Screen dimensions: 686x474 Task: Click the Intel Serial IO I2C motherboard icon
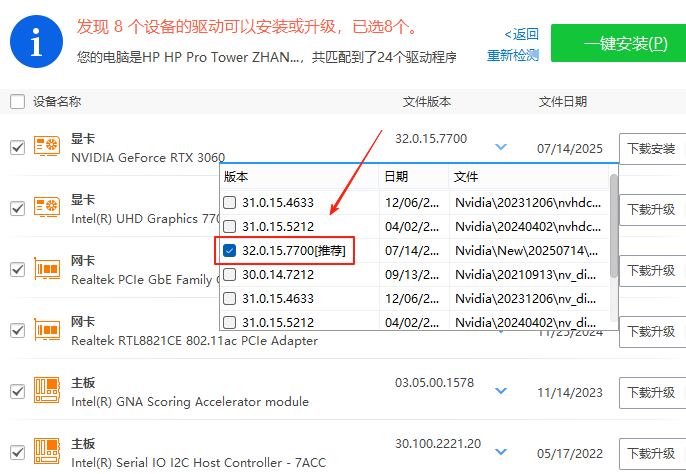click(48, 452)
